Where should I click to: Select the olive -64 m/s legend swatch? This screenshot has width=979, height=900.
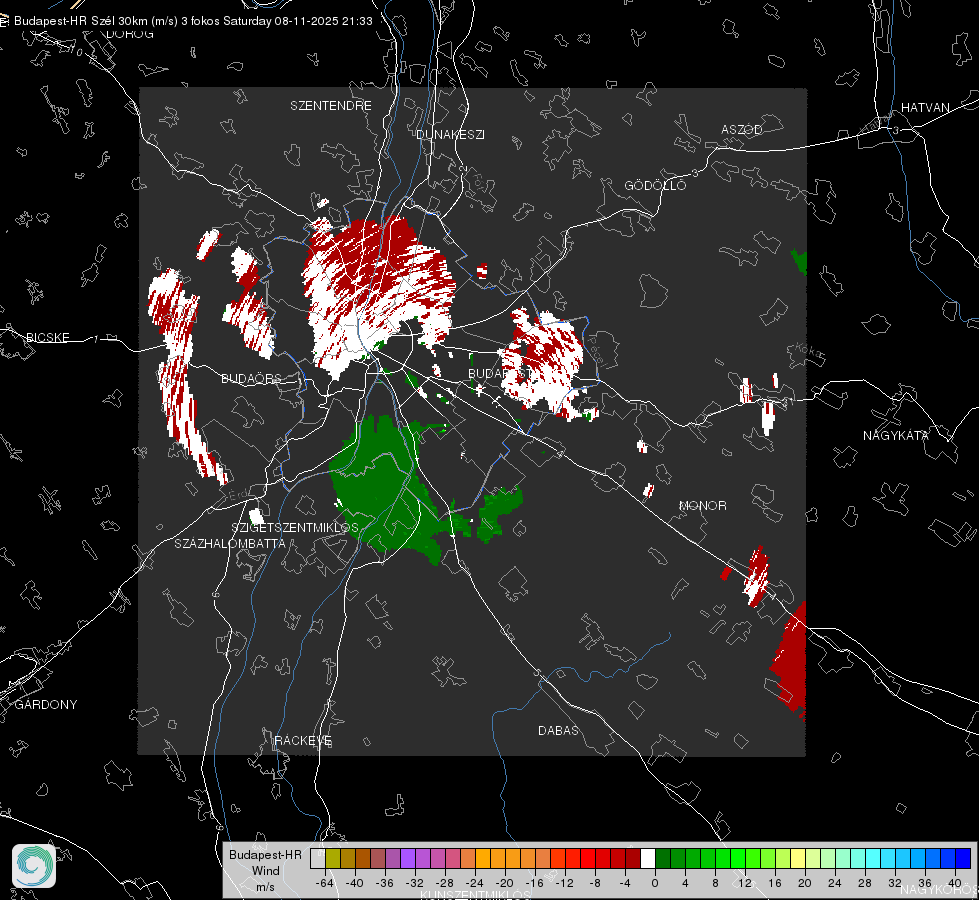[x=332, y=859]
